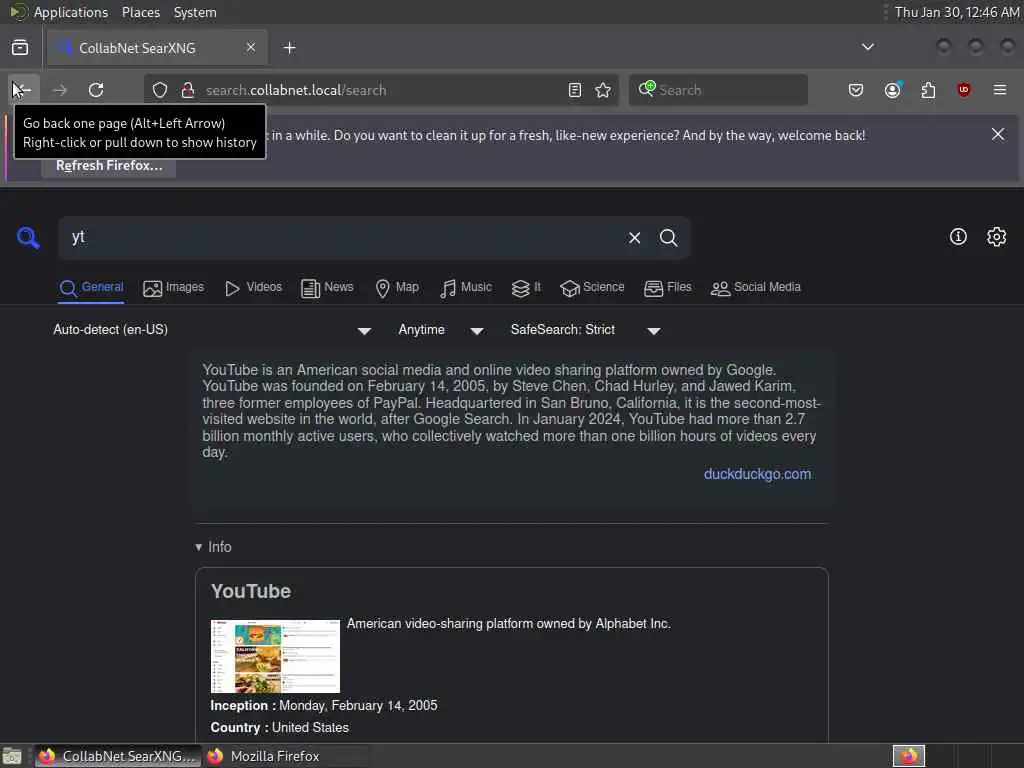Open the Auto-detect (en-US) language dropdown
Viewport: 1024px width, 768px height.
[212, 330]
